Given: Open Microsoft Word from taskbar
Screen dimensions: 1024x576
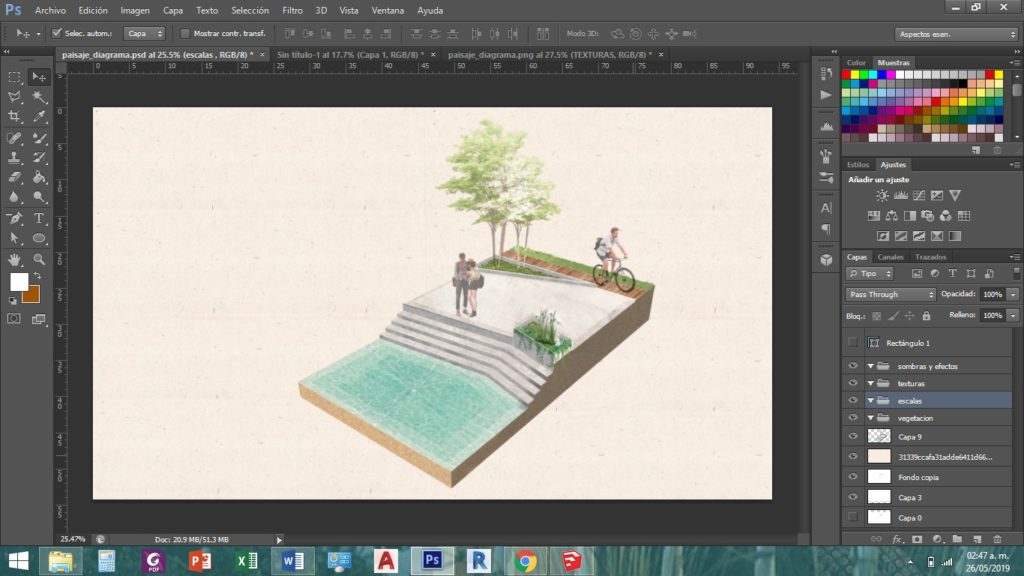Looking at the screenshot, I should [x=293, y=561].
